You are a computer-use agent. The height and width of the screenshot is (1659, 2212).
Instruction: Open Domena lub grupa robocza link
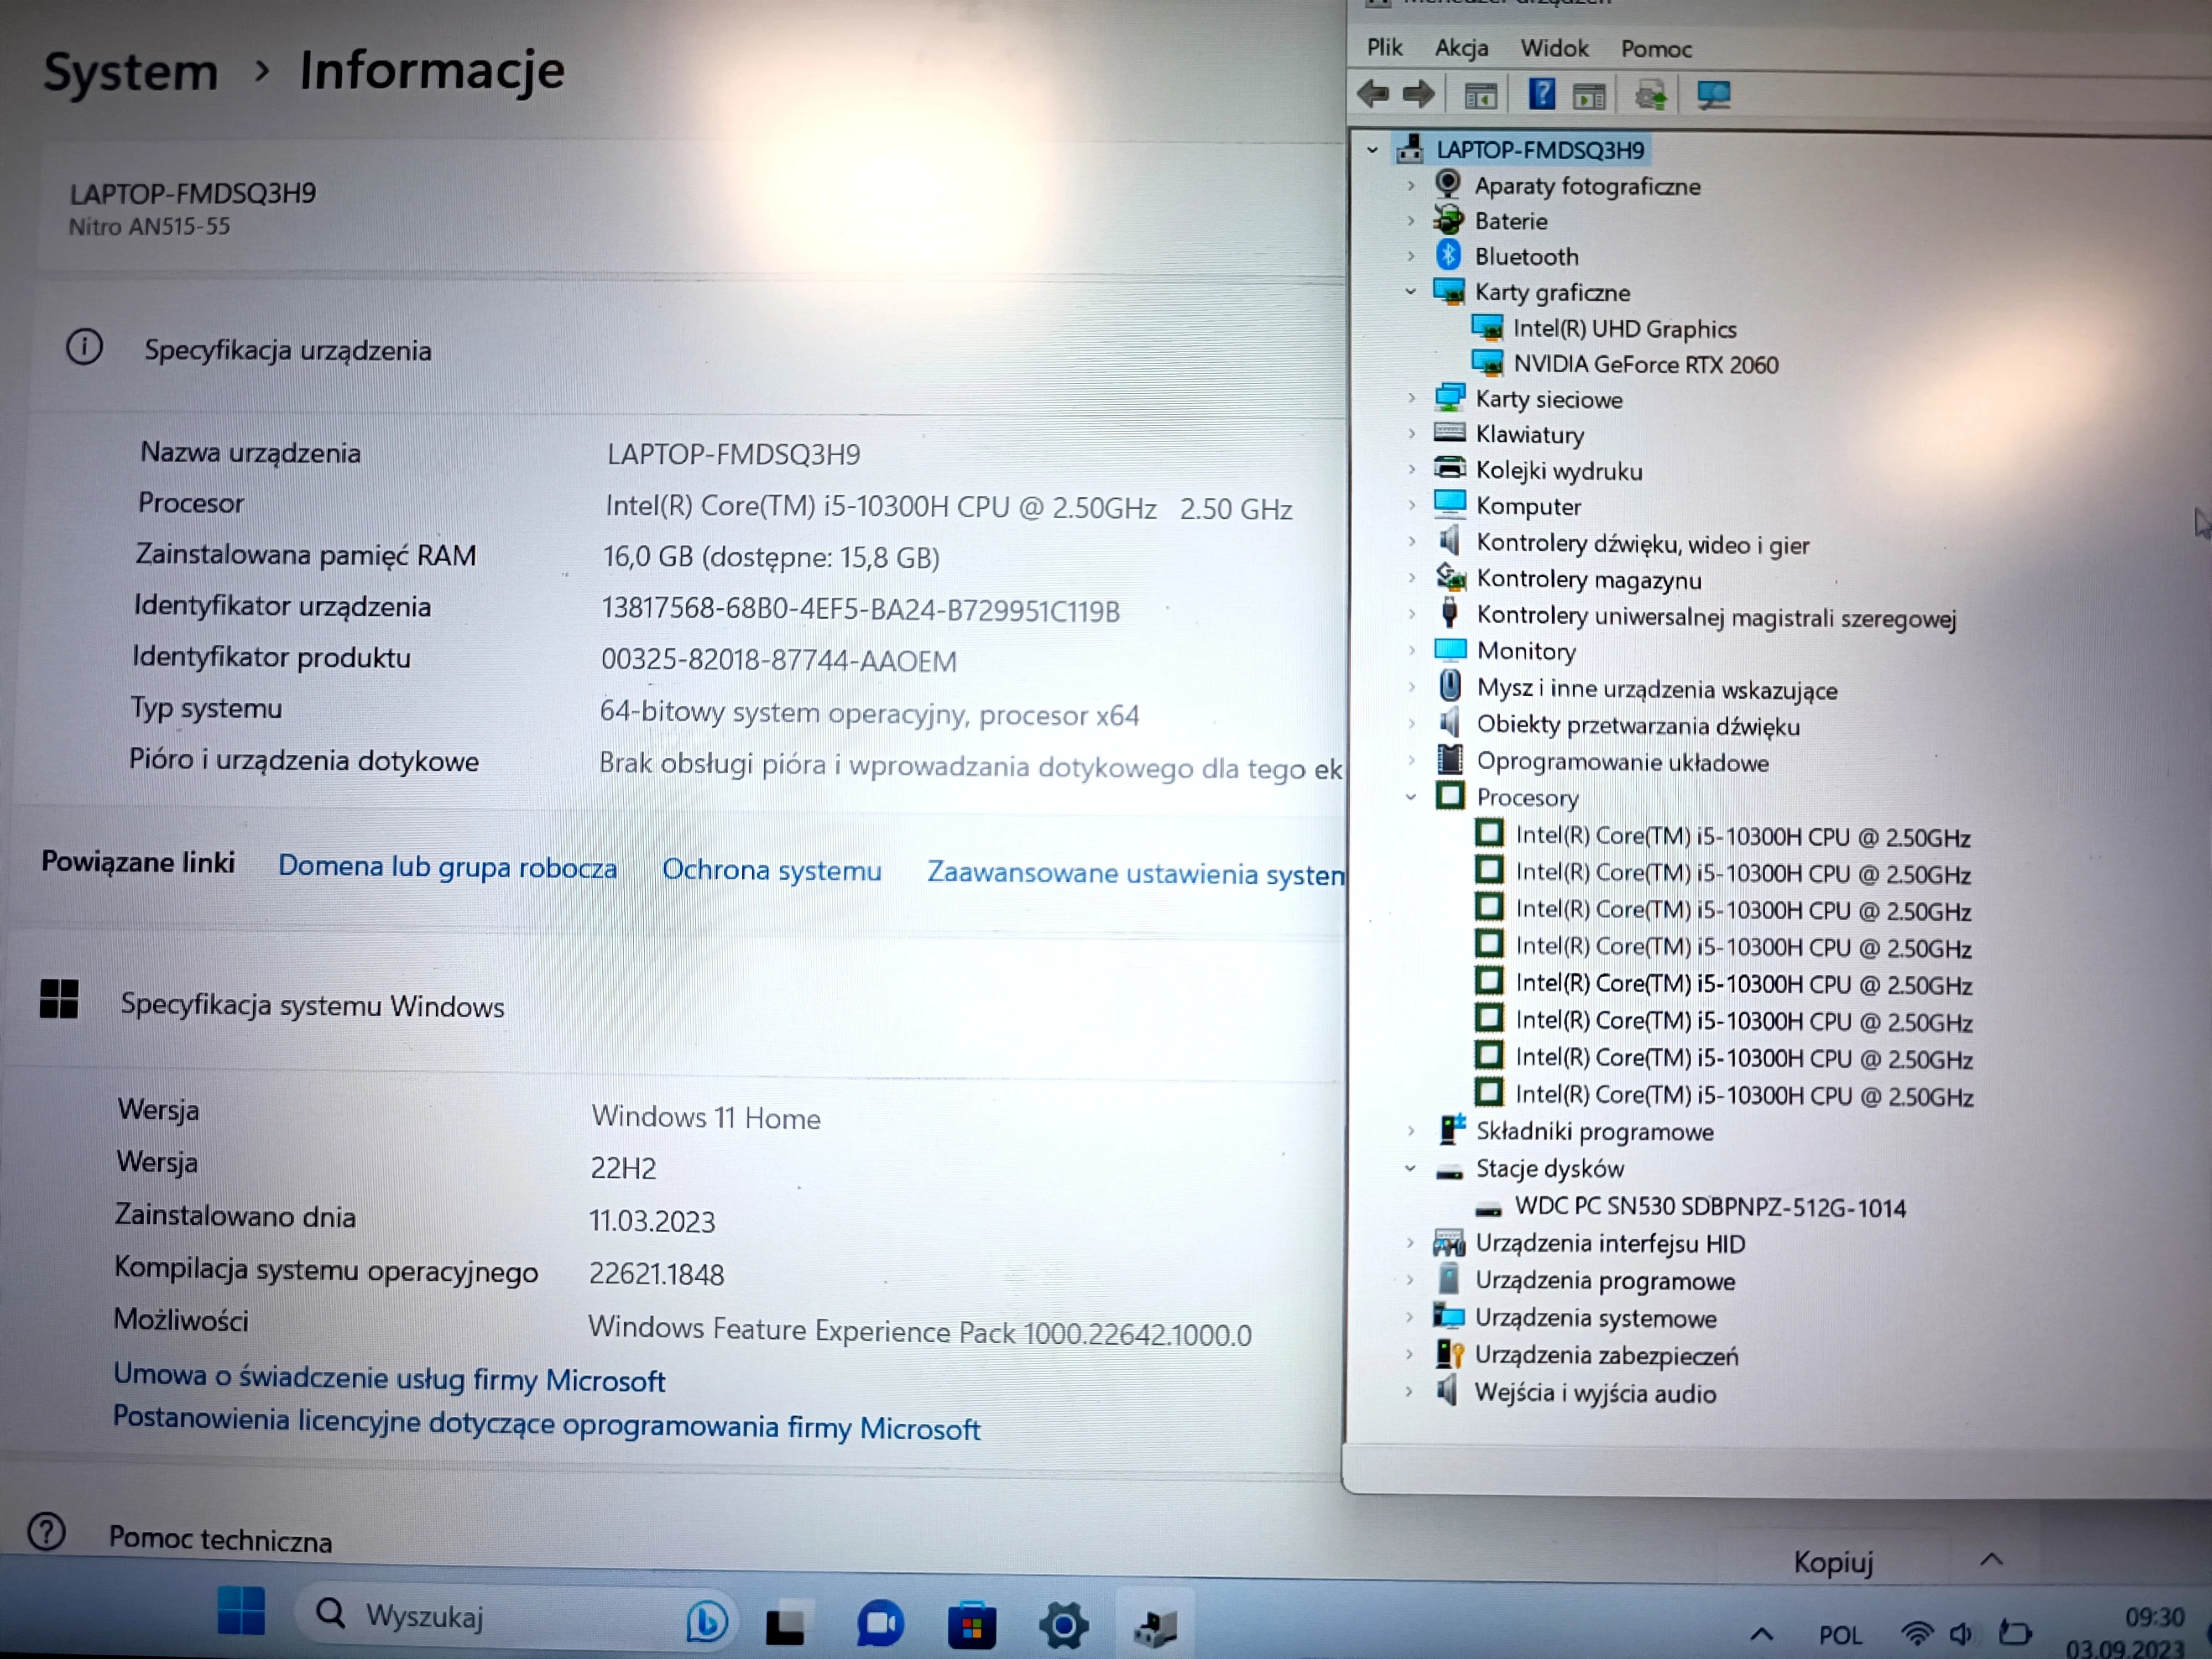click(447, 866)
